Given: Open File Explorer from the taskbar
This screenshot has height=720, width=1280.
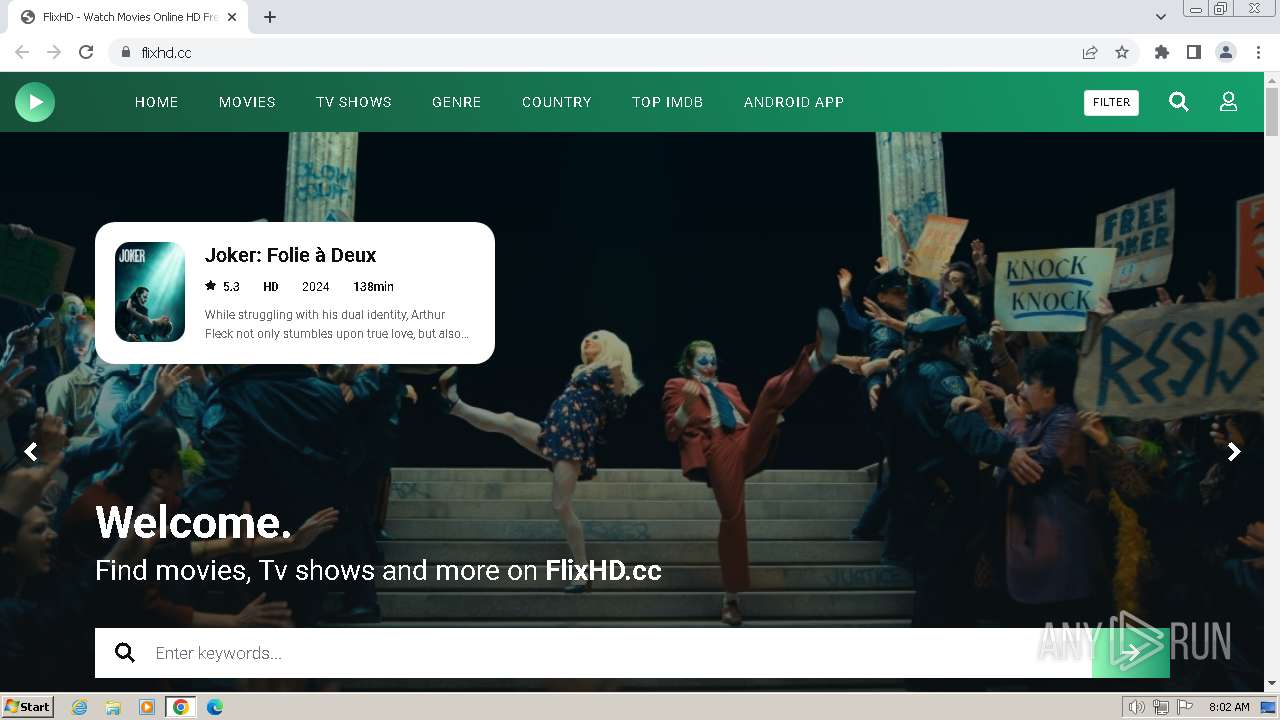Looking at the screenshot, I should (x=113, y=707).
